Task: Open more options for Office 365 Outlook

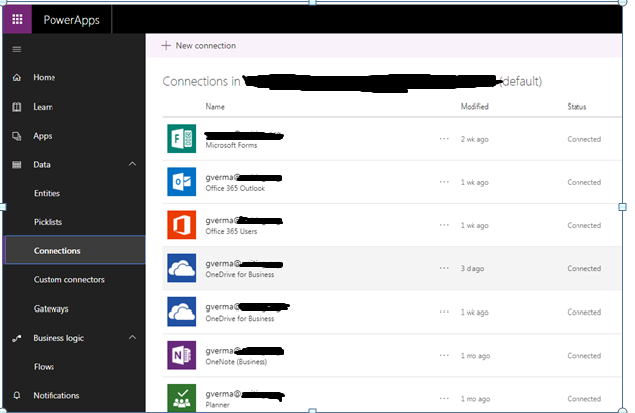Action: click(444, 182)
